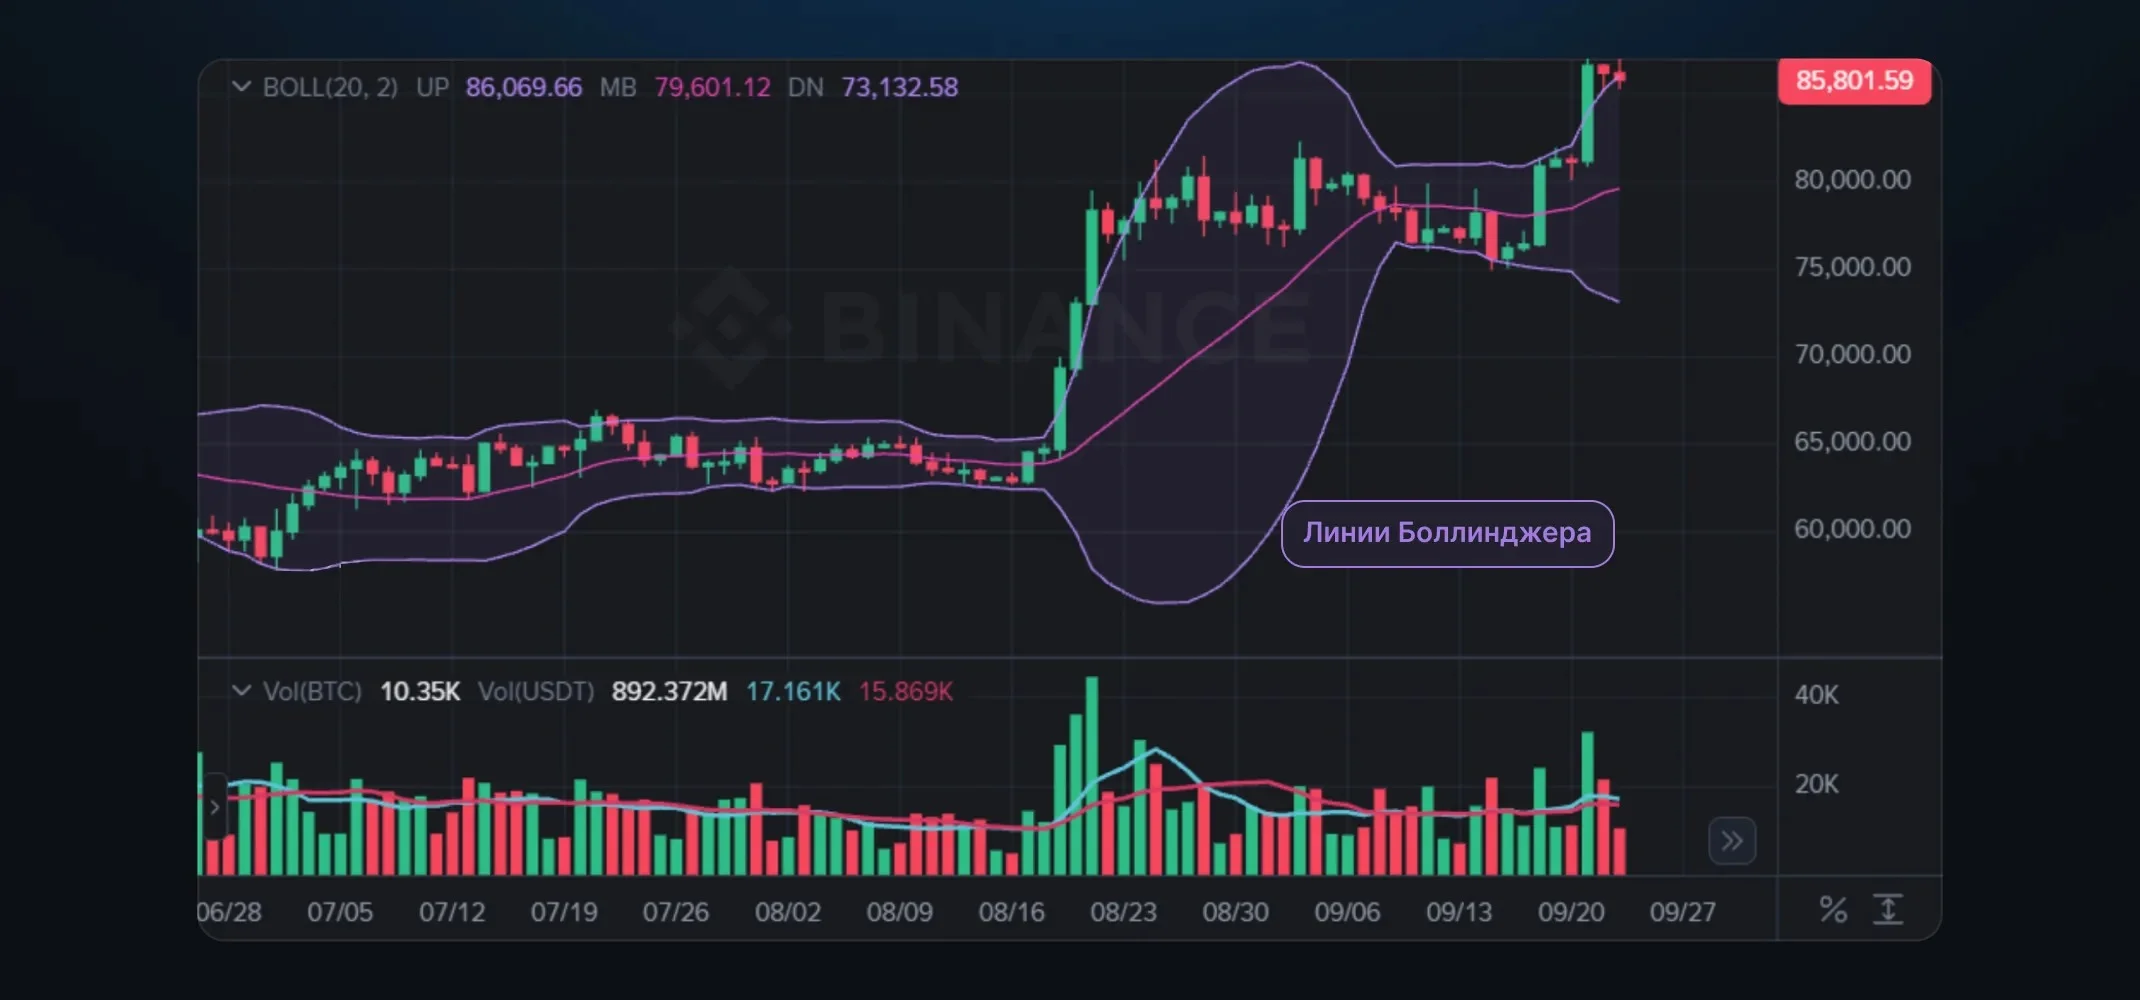2140x1000 pixels.
Task: Toggle percent scale icon
Action: 1832,909
